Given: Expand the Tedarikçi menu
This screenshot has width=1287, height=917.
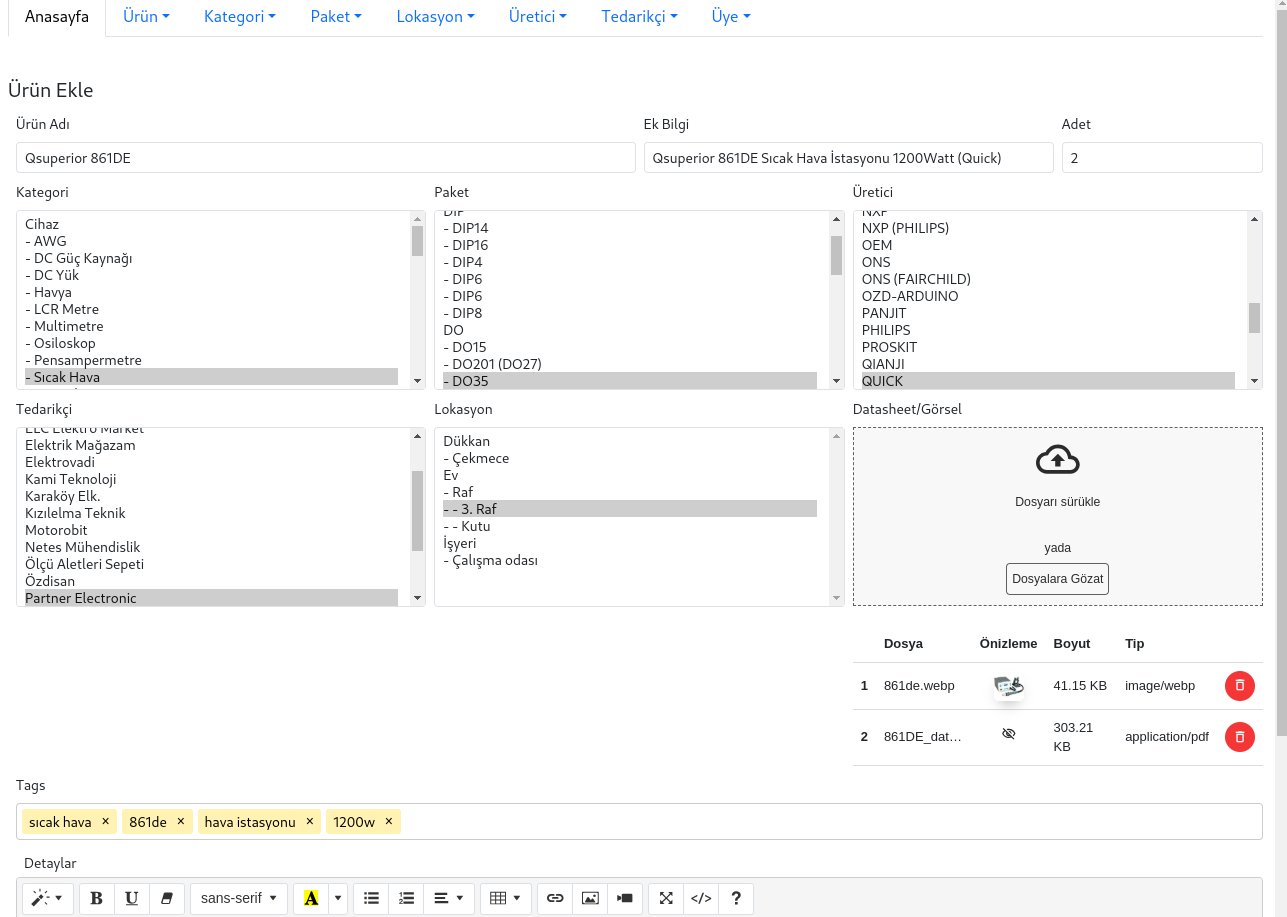Looking at the screenshot, I should pyautogui.click(x=640, y=17).
